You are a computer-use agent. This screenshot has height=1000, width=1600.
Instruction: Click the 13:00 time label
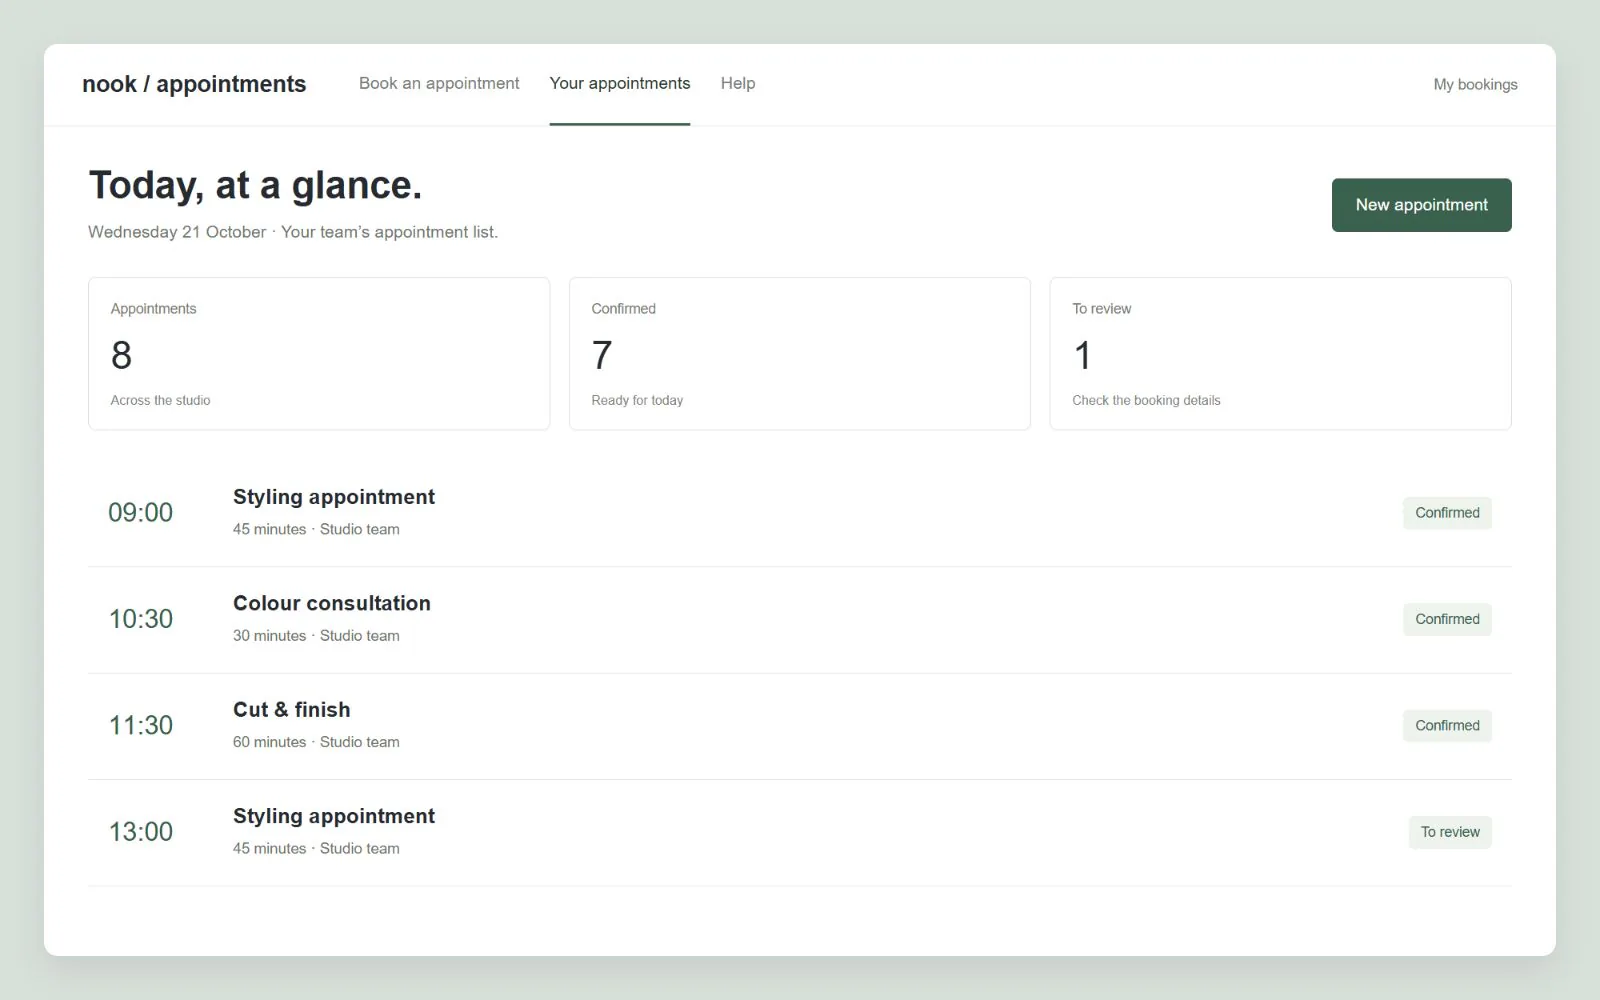click(141, 832)
